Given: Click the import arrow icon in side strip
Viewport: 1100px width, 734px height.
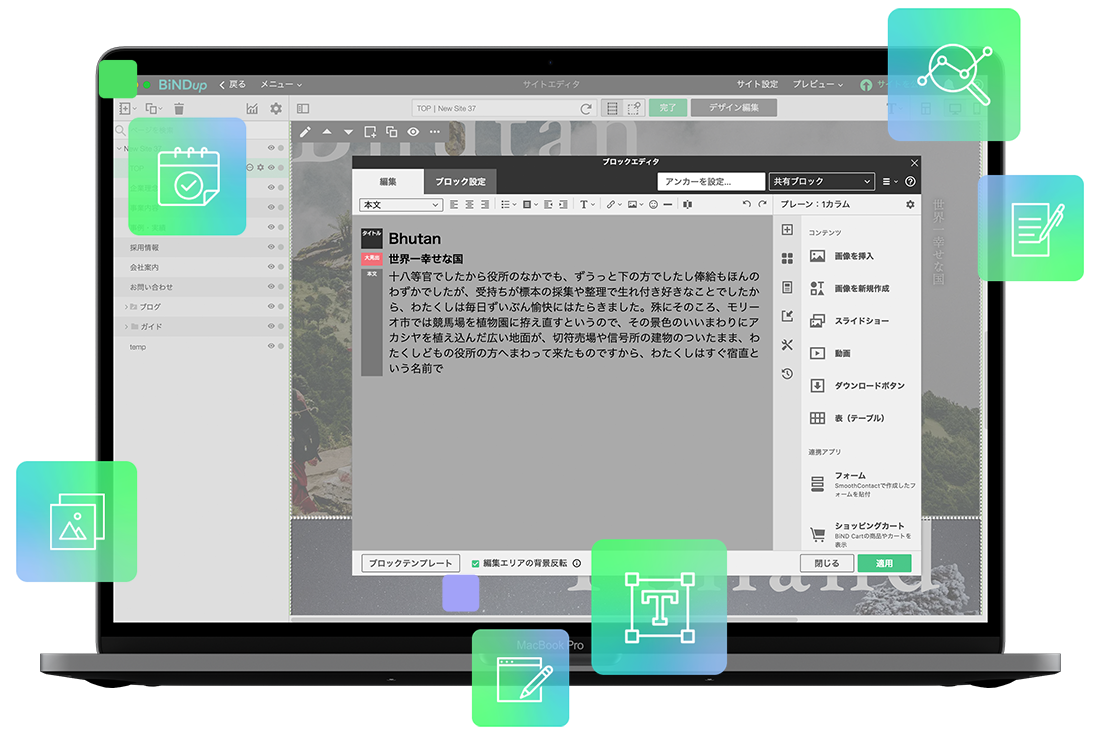Looking at the screenshot, I should (787, 316).
